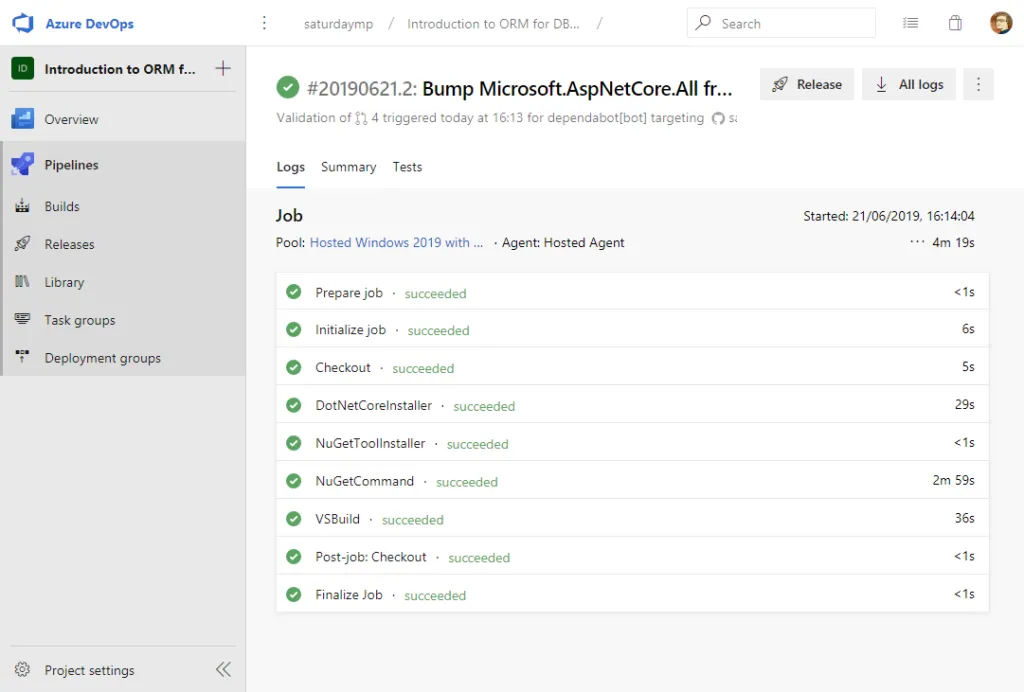The height and width of the screenshot is (692, 1024).
Task: Click the VSBuild success check icon
Action: click(x=294, y=519)
